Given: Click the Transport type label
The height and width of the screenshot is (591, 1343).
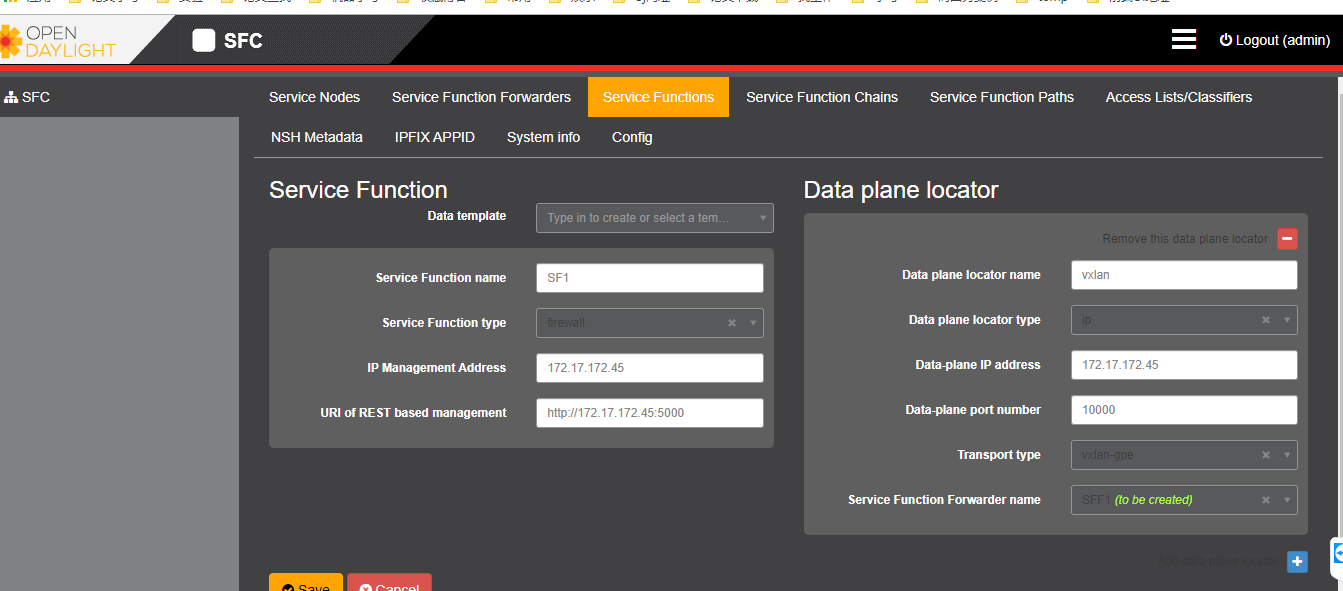Looking at the screenshot, I should [999, 455].
